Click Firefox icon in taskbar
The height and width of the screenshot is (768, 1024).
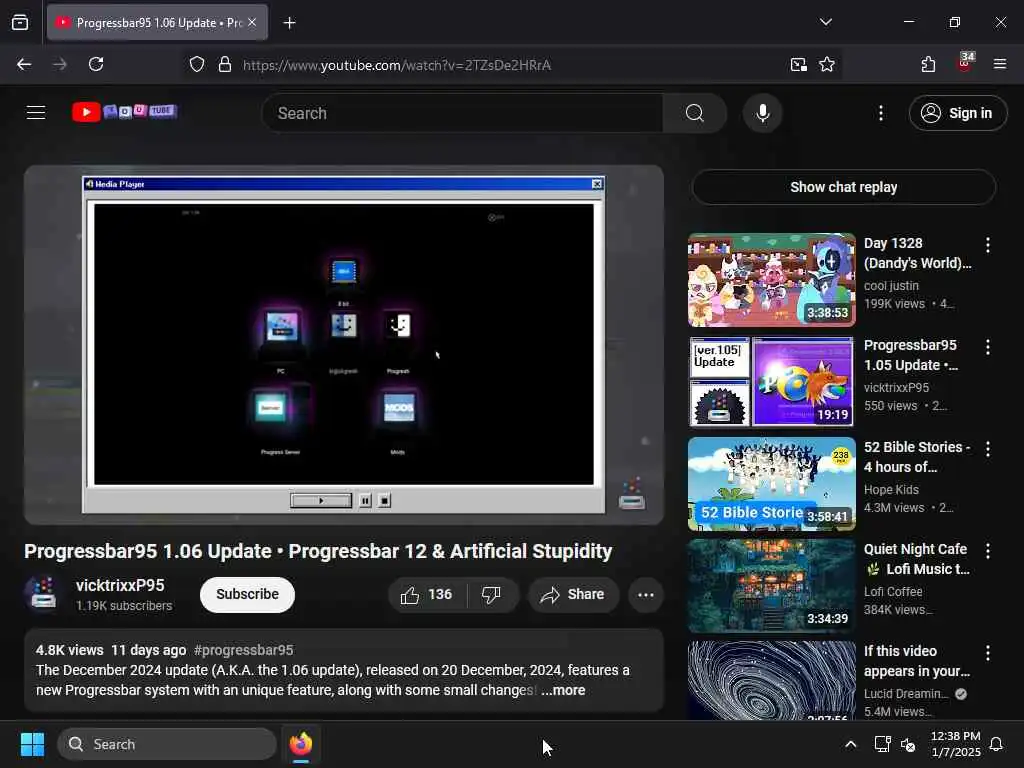point(301,744)
